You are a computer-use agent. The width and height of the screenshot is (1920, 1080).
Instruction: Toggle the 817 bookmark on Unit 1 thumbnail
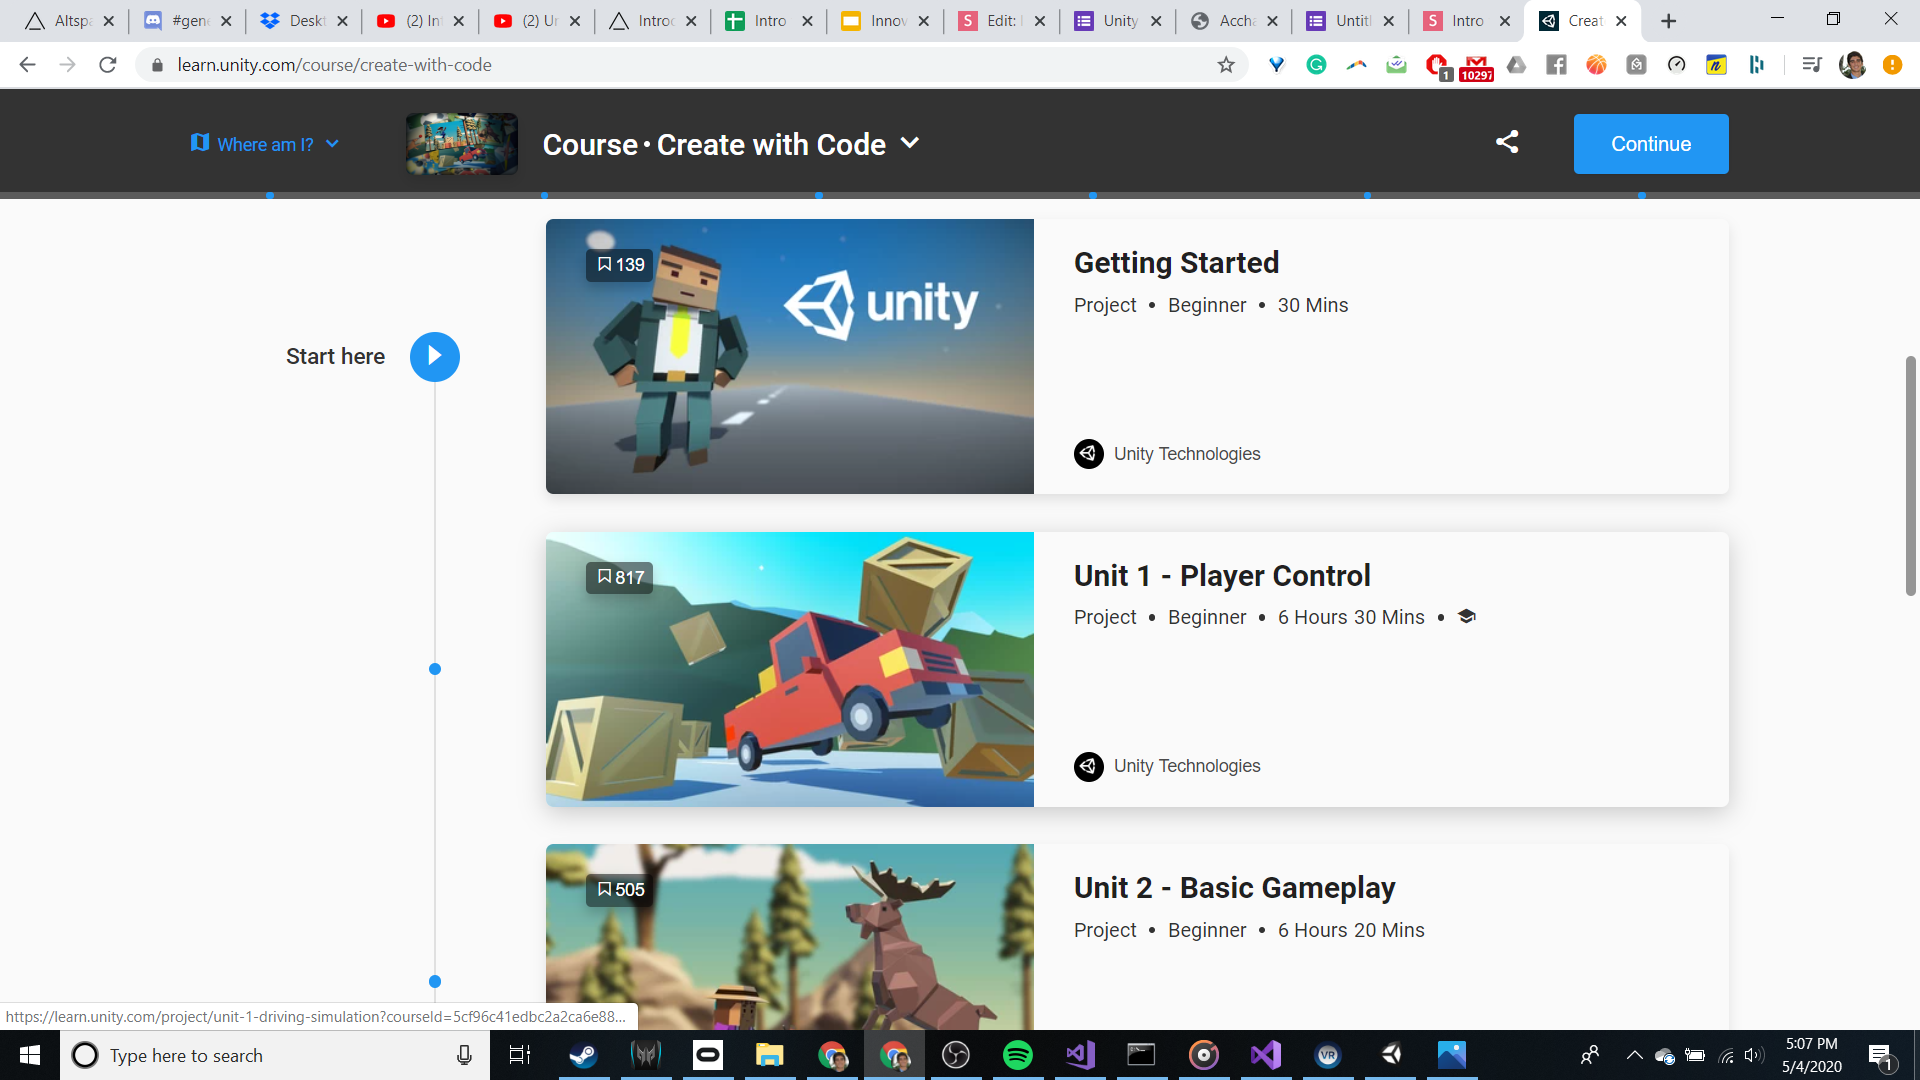point(620,577)
